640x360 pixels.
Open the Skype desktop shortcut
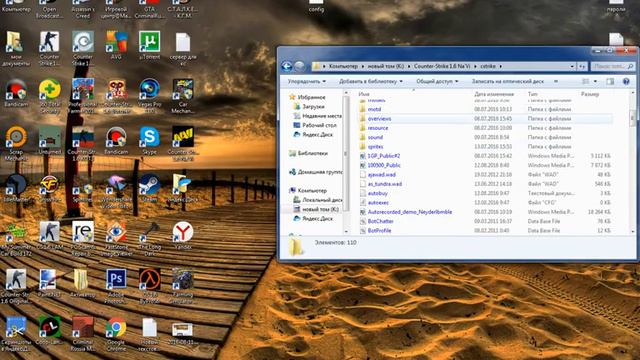click(x=149, y=141)
